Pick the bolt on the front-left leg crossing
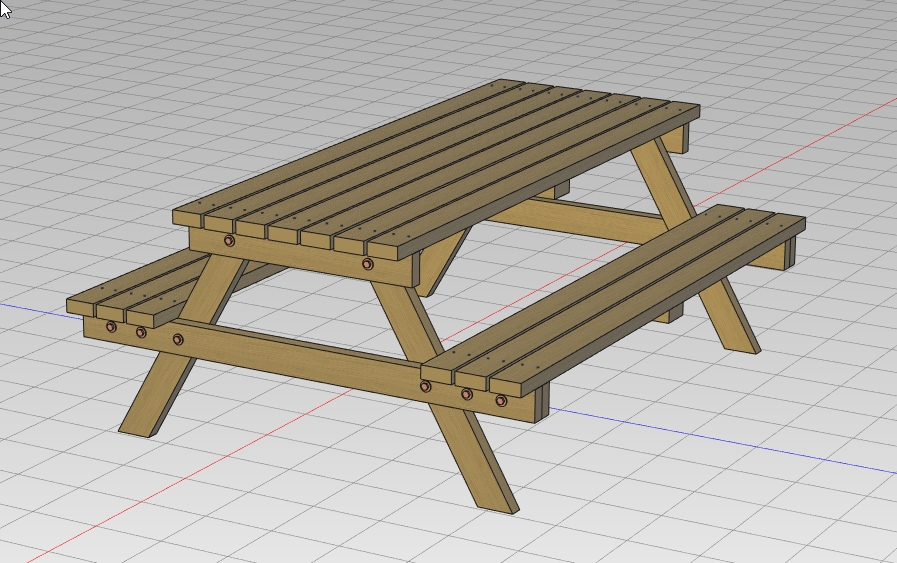 pyautogui.click(x=178, y=339)
